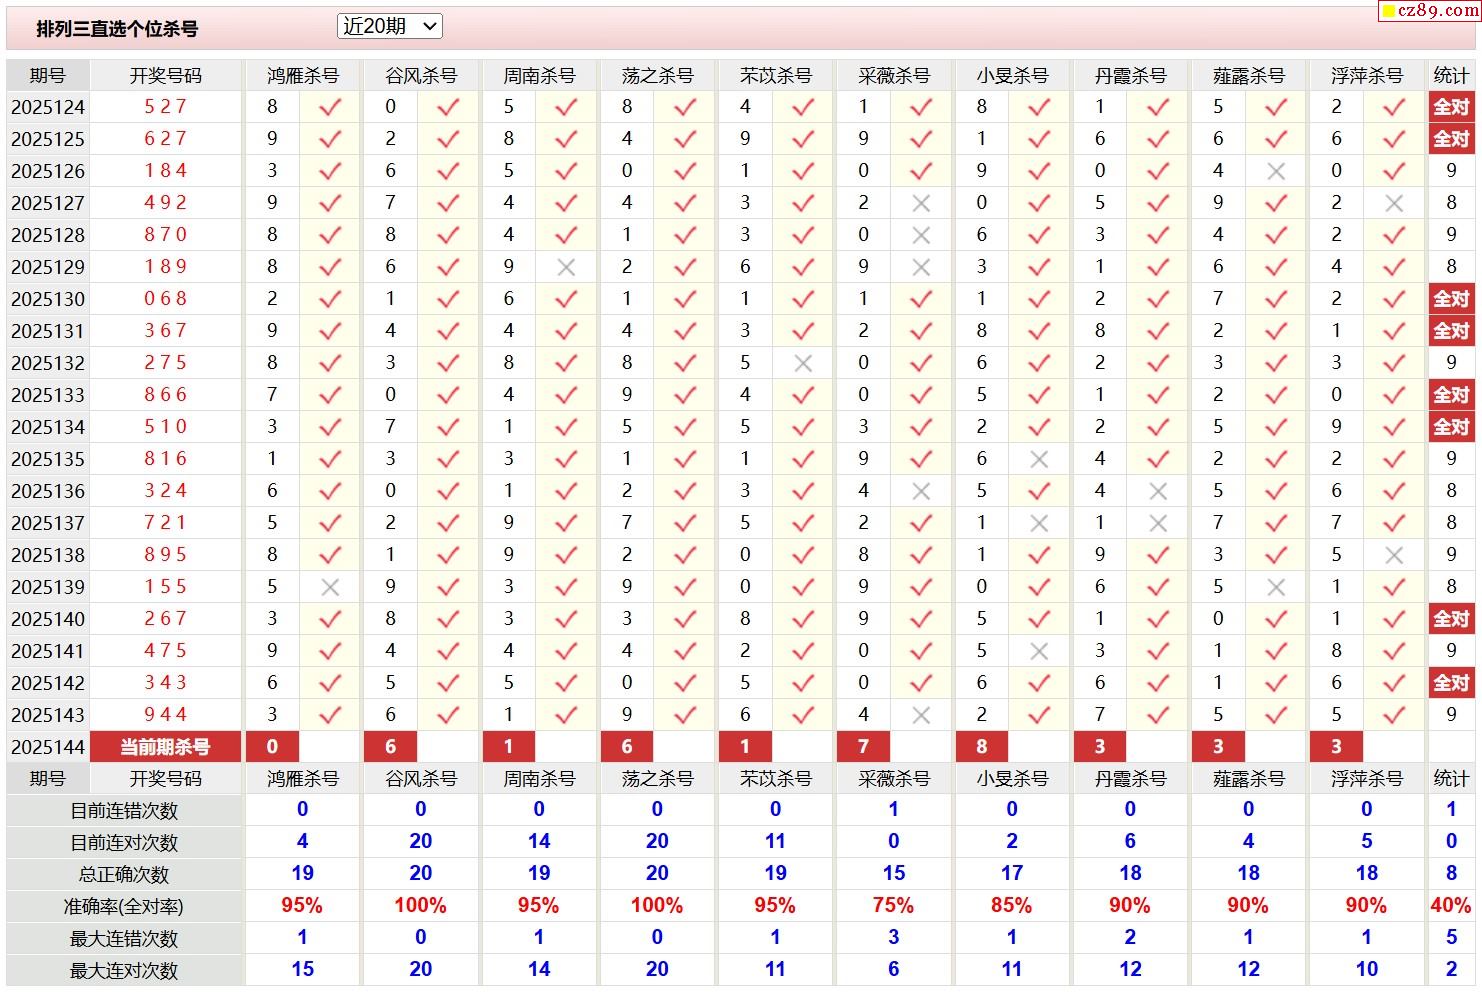Click gray X in 浮萍杀号 row 2025138
Viewport: 1482px width, 994px height.
tap(1394, 555)
